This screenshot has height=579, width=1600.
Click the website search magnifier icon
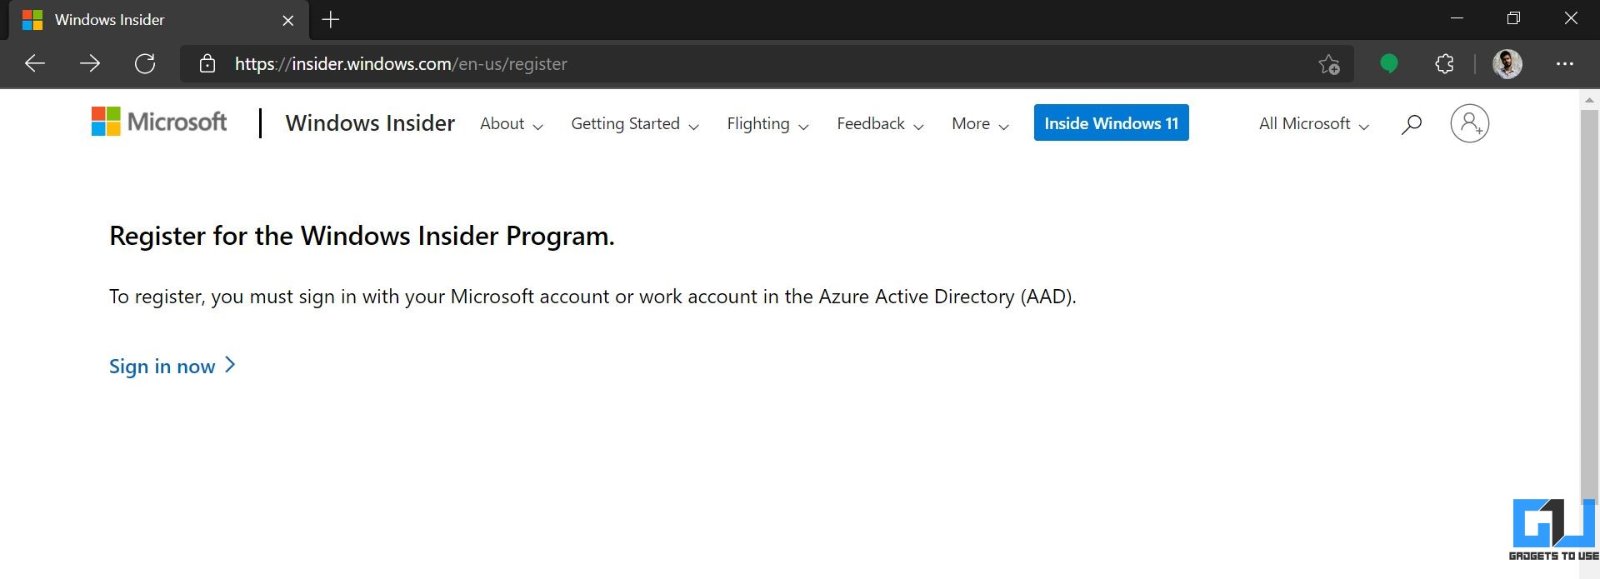[x=1411, y=124]
